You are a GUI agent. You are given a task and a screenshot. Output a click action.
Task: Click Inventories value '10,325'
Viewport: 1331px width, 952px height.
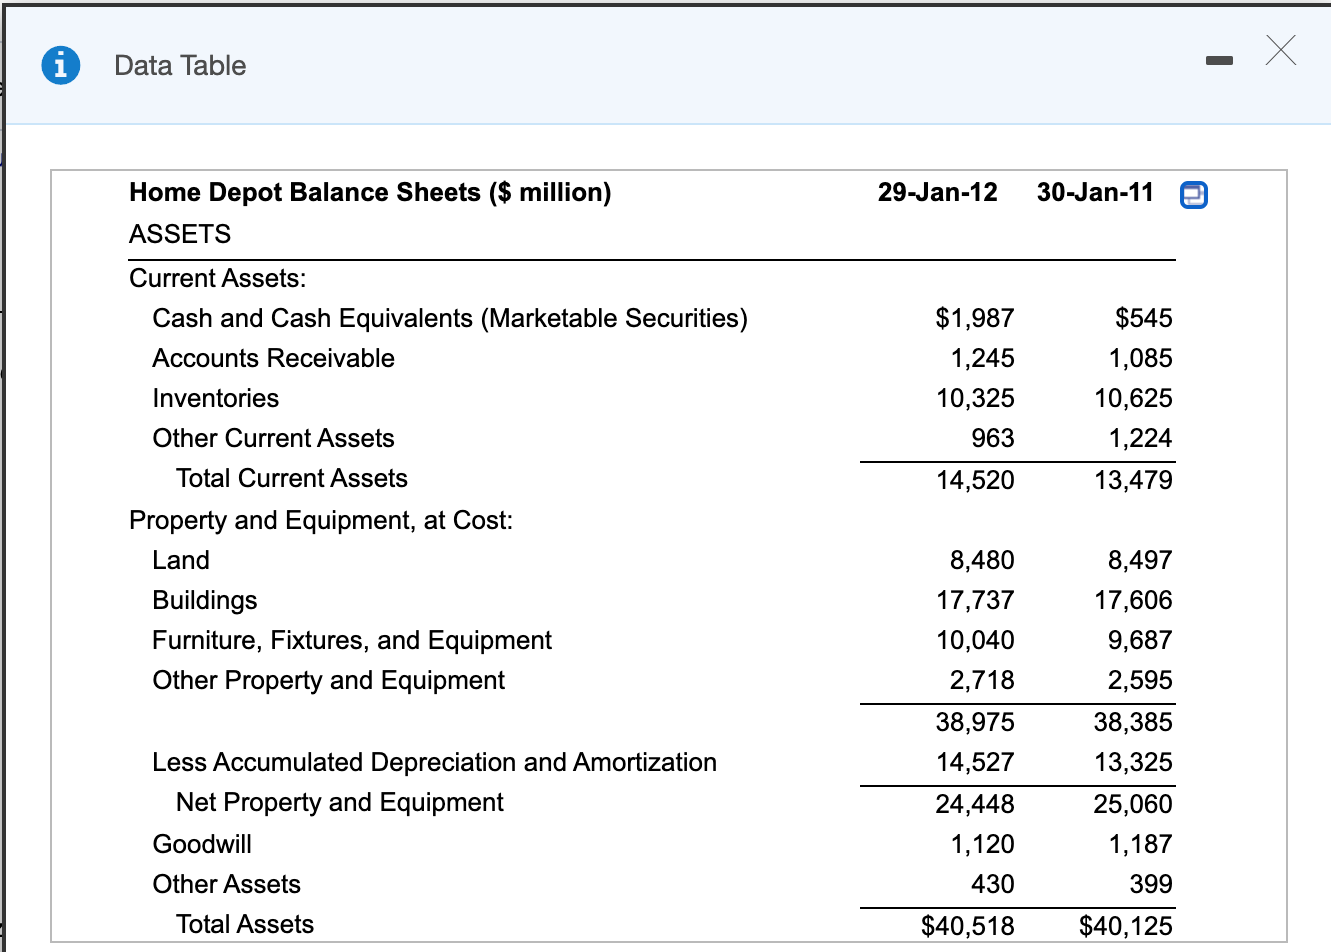coord(975,398)
